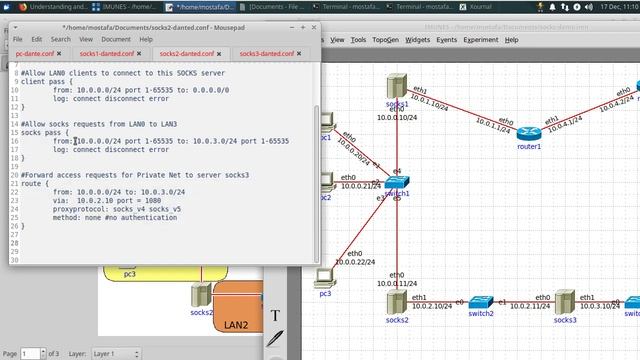Open Mousepad's Help menu
Viewport: 640px width, 360px height.
tap(146, 39)
